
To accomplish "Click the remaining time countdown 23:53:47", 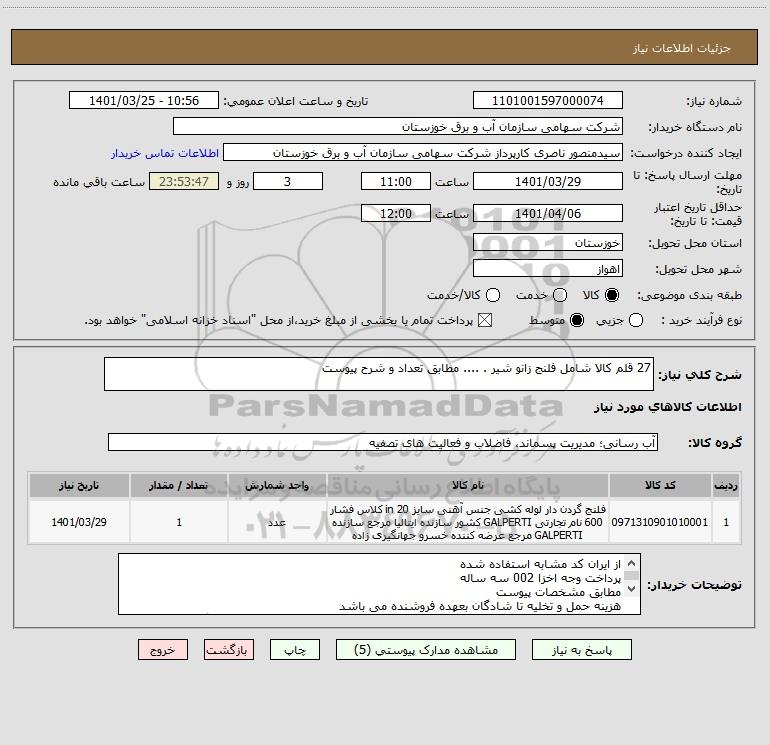I will [x=184, y=181].
